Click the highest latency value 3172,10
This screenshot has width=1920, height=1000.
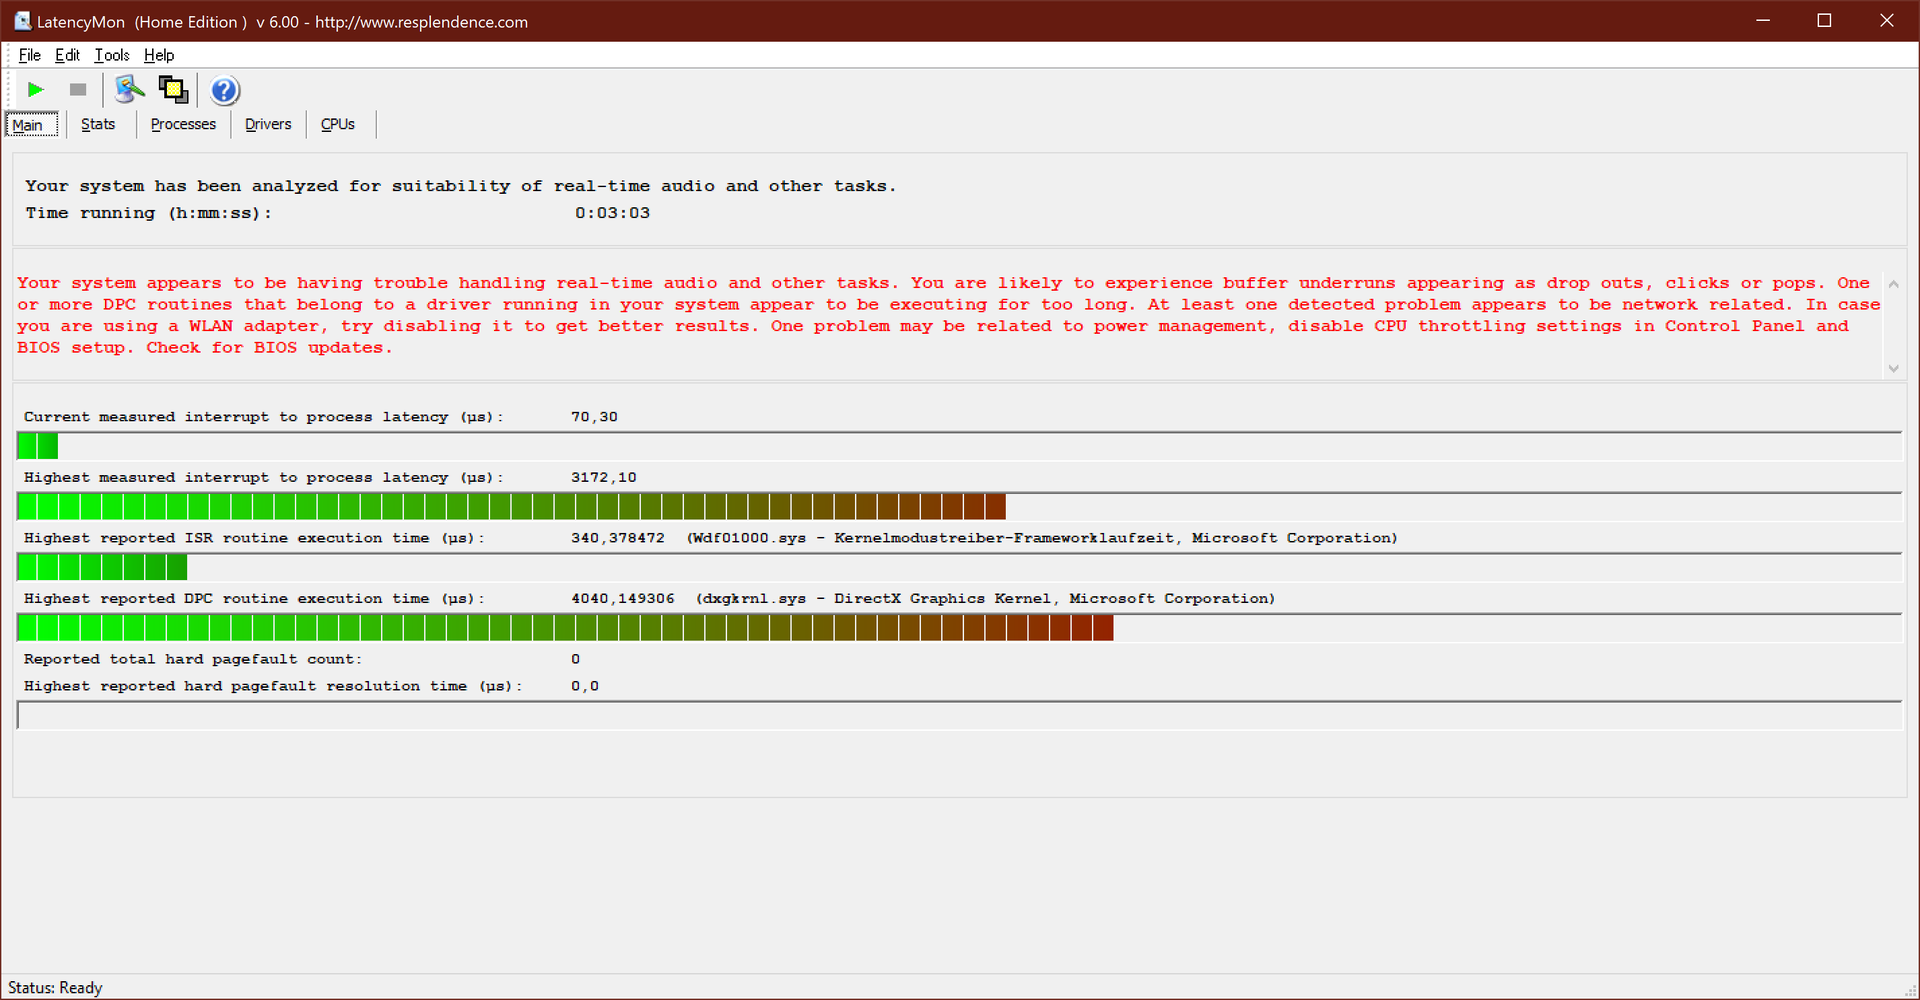point(603,478)
